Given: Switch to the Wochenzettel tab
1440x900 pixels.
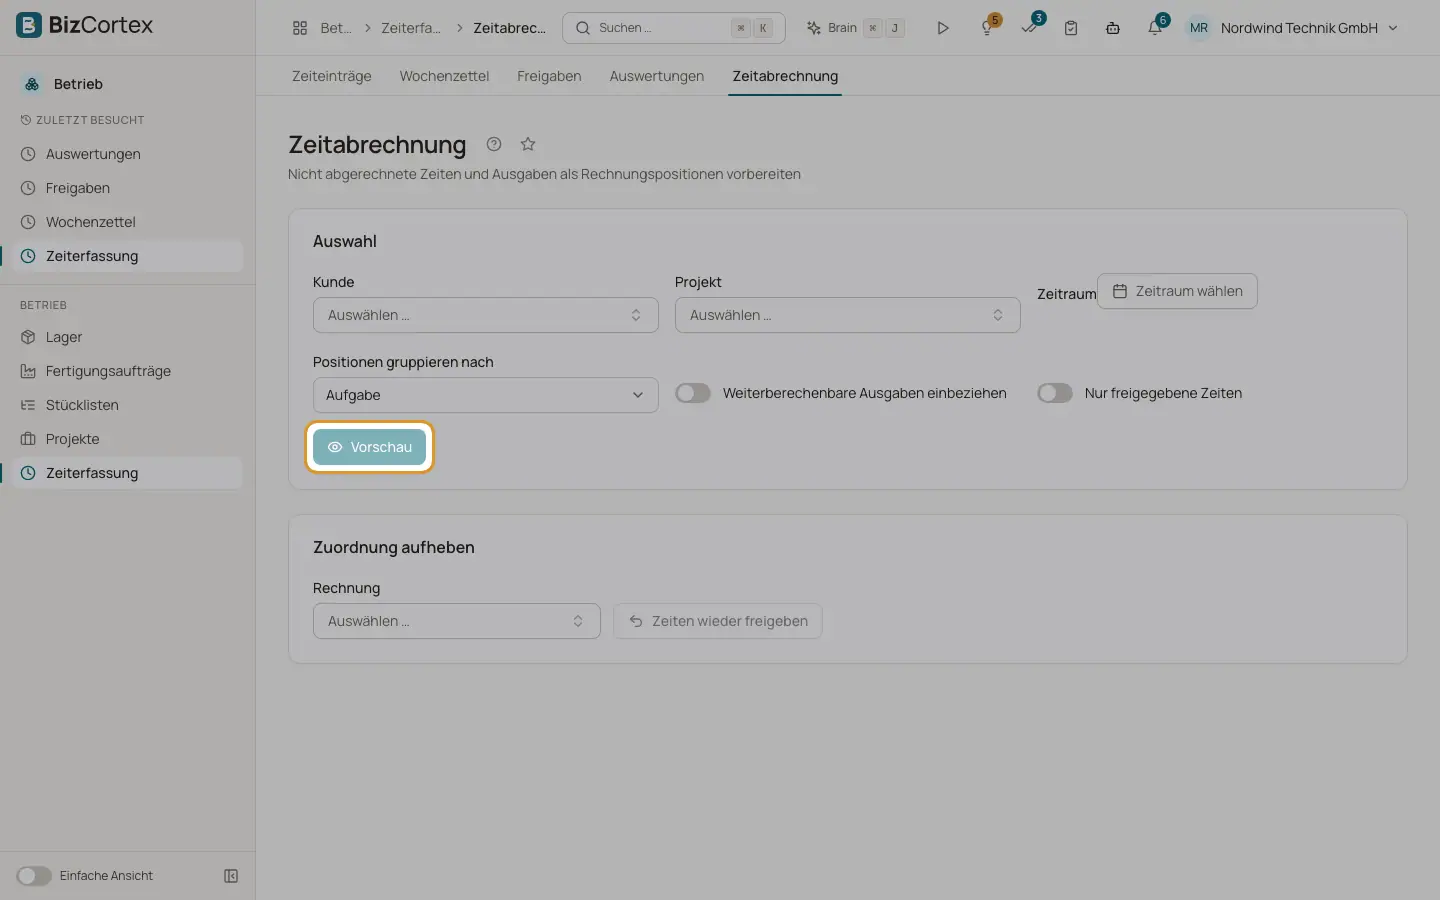Looking at the screenshot, I should (444, 76).
